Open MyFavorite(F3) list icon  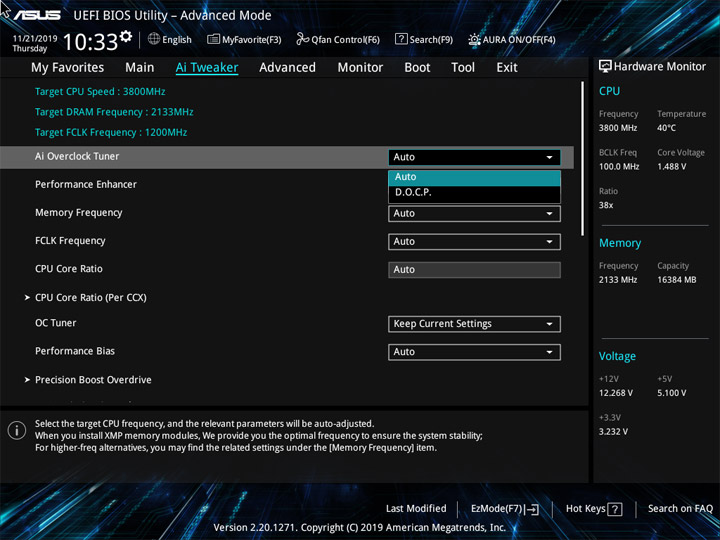tap(213, 39)
